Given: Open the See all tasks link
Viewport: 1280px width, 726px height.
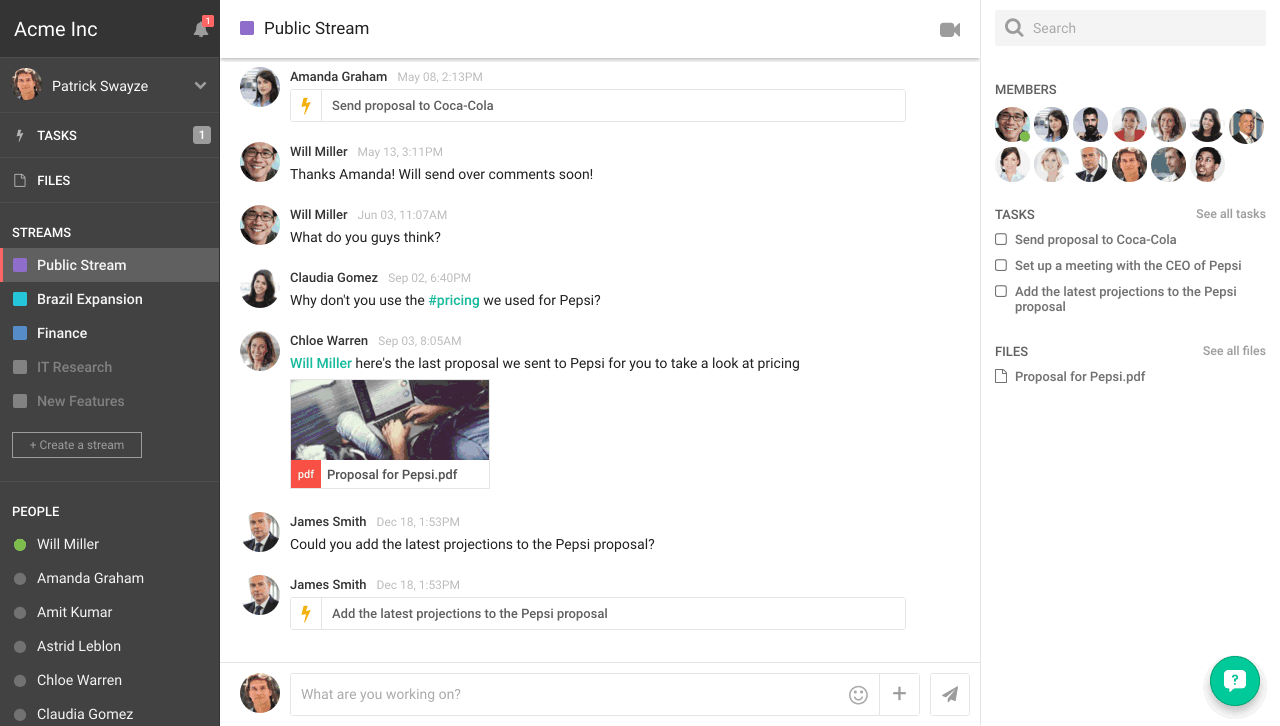Looking at the screenshot, I should pos(1230,214).
